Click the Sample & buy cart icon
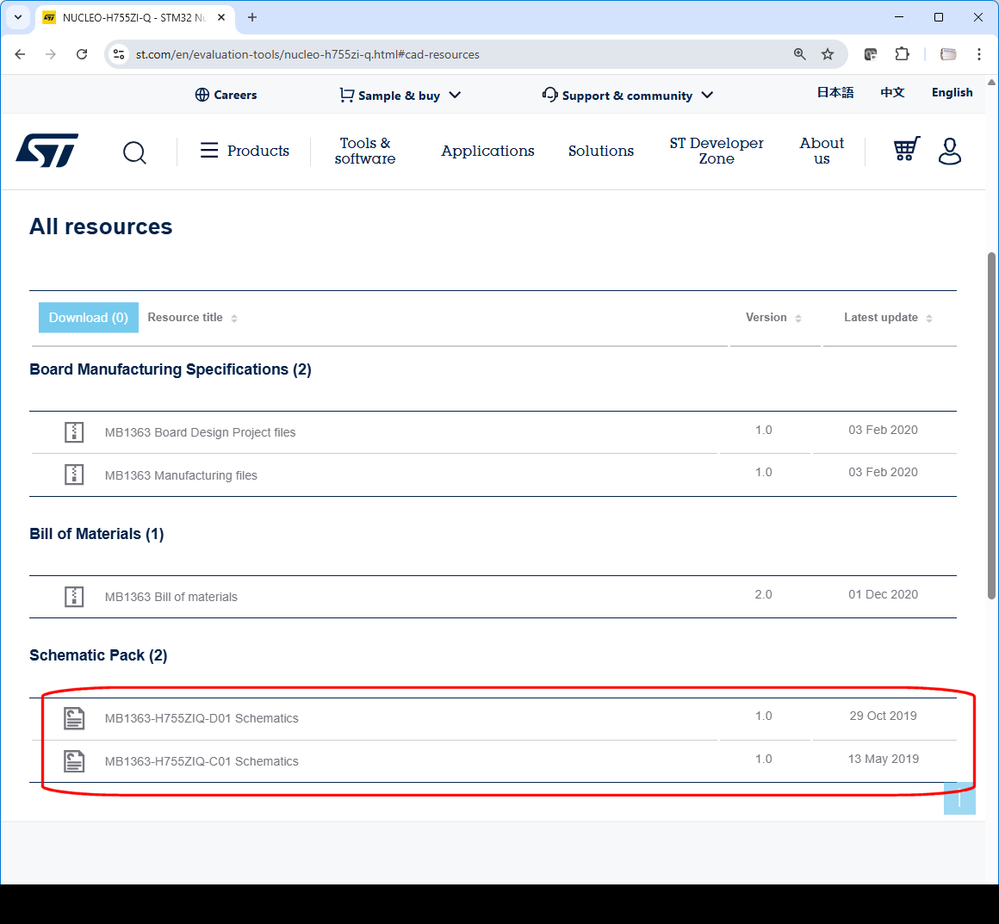999x924 pixels. point(347,95)
